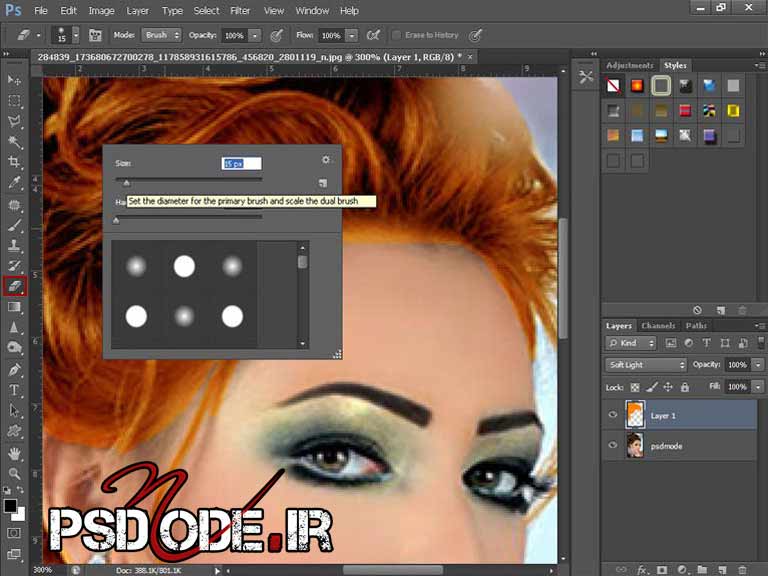Screen dimensions: 768x576
Task: Select the Brush tool in toolbox
Action: (x=14, y=225)
